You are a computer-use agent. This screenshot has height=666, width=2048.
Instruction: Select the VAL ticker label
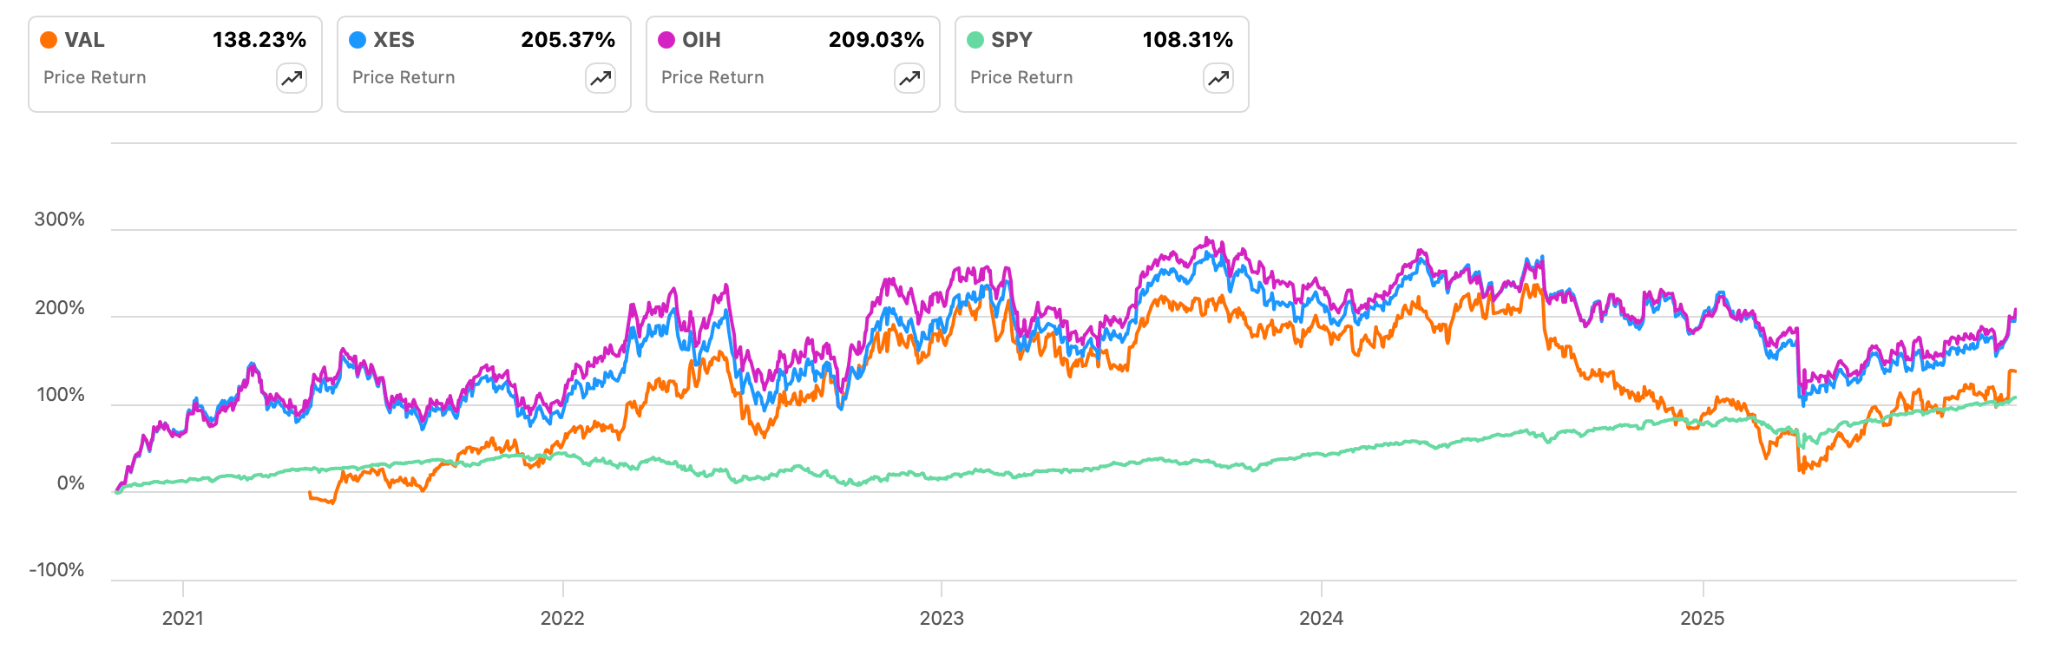[84, 41]
